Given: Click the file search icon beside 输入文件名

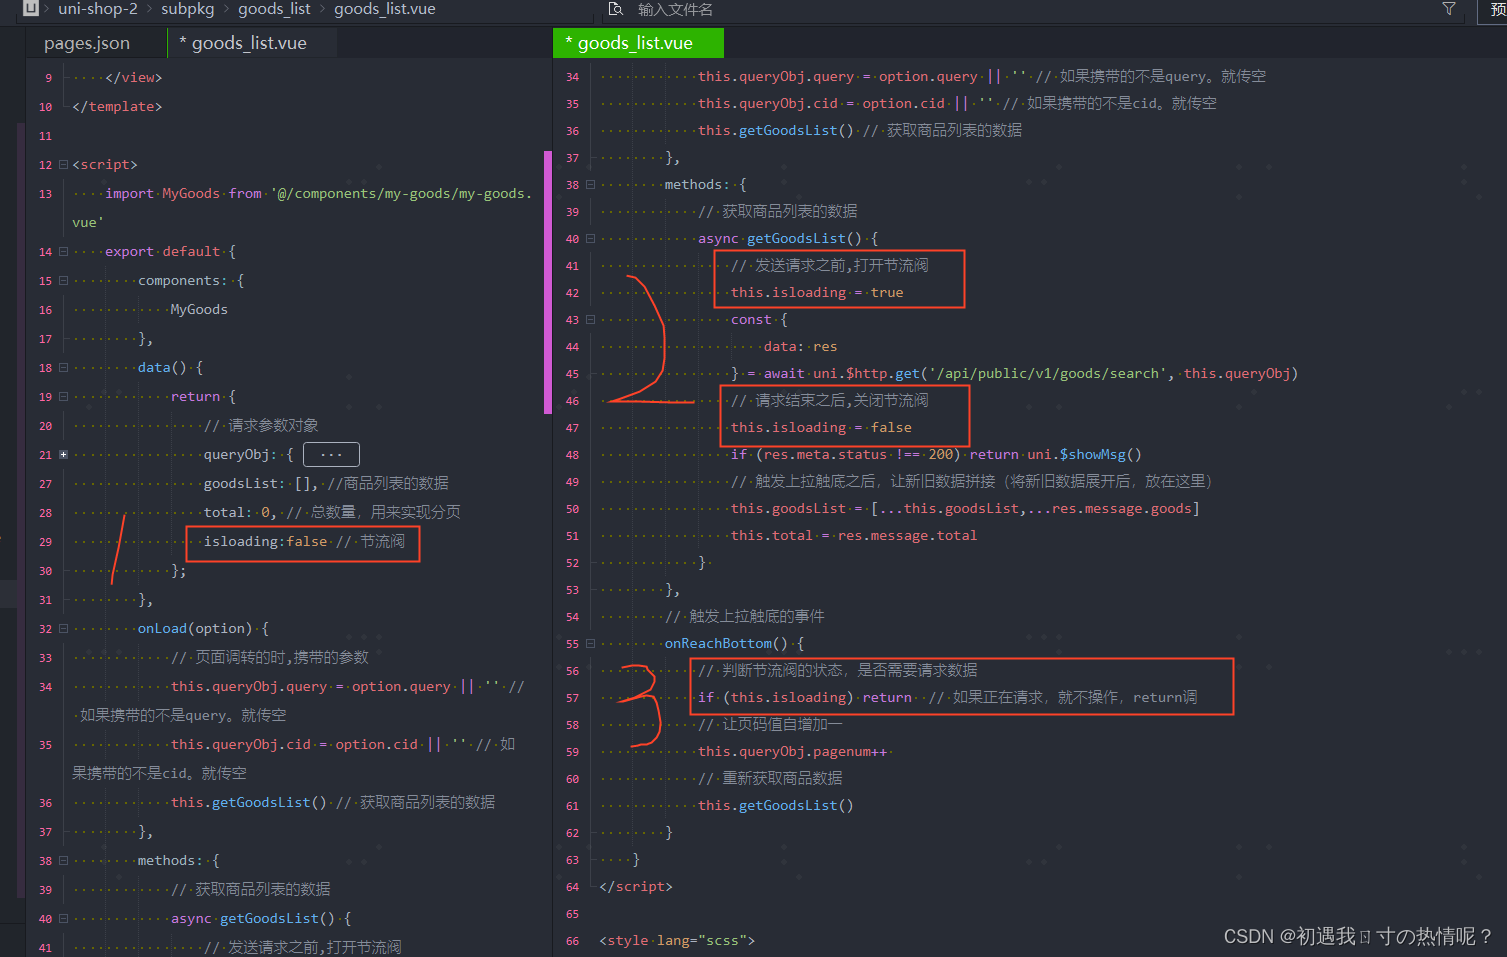Looking at the screenshot, I should point(616,9).
